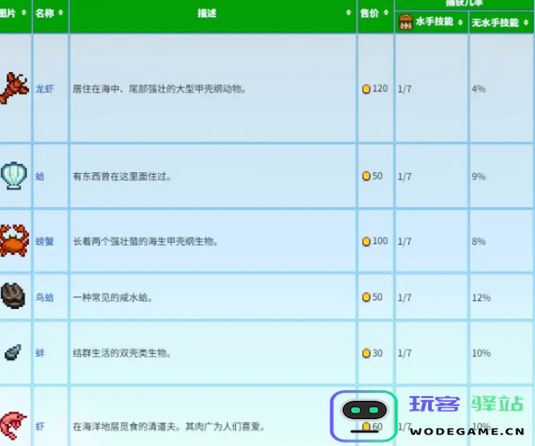Sort by 无水手技能 column arrows

click(526, 23)
